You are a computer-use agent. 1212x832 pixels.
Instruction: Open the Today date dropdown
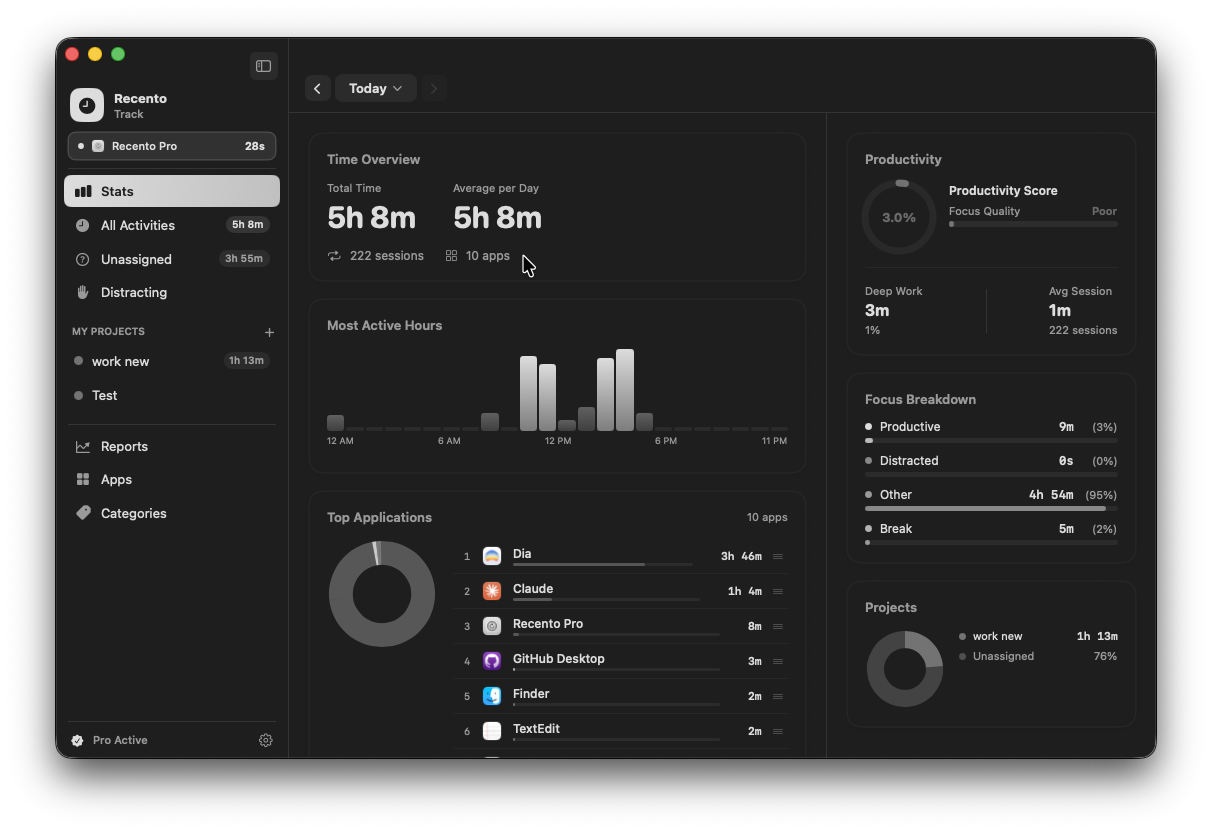[376, 88]
